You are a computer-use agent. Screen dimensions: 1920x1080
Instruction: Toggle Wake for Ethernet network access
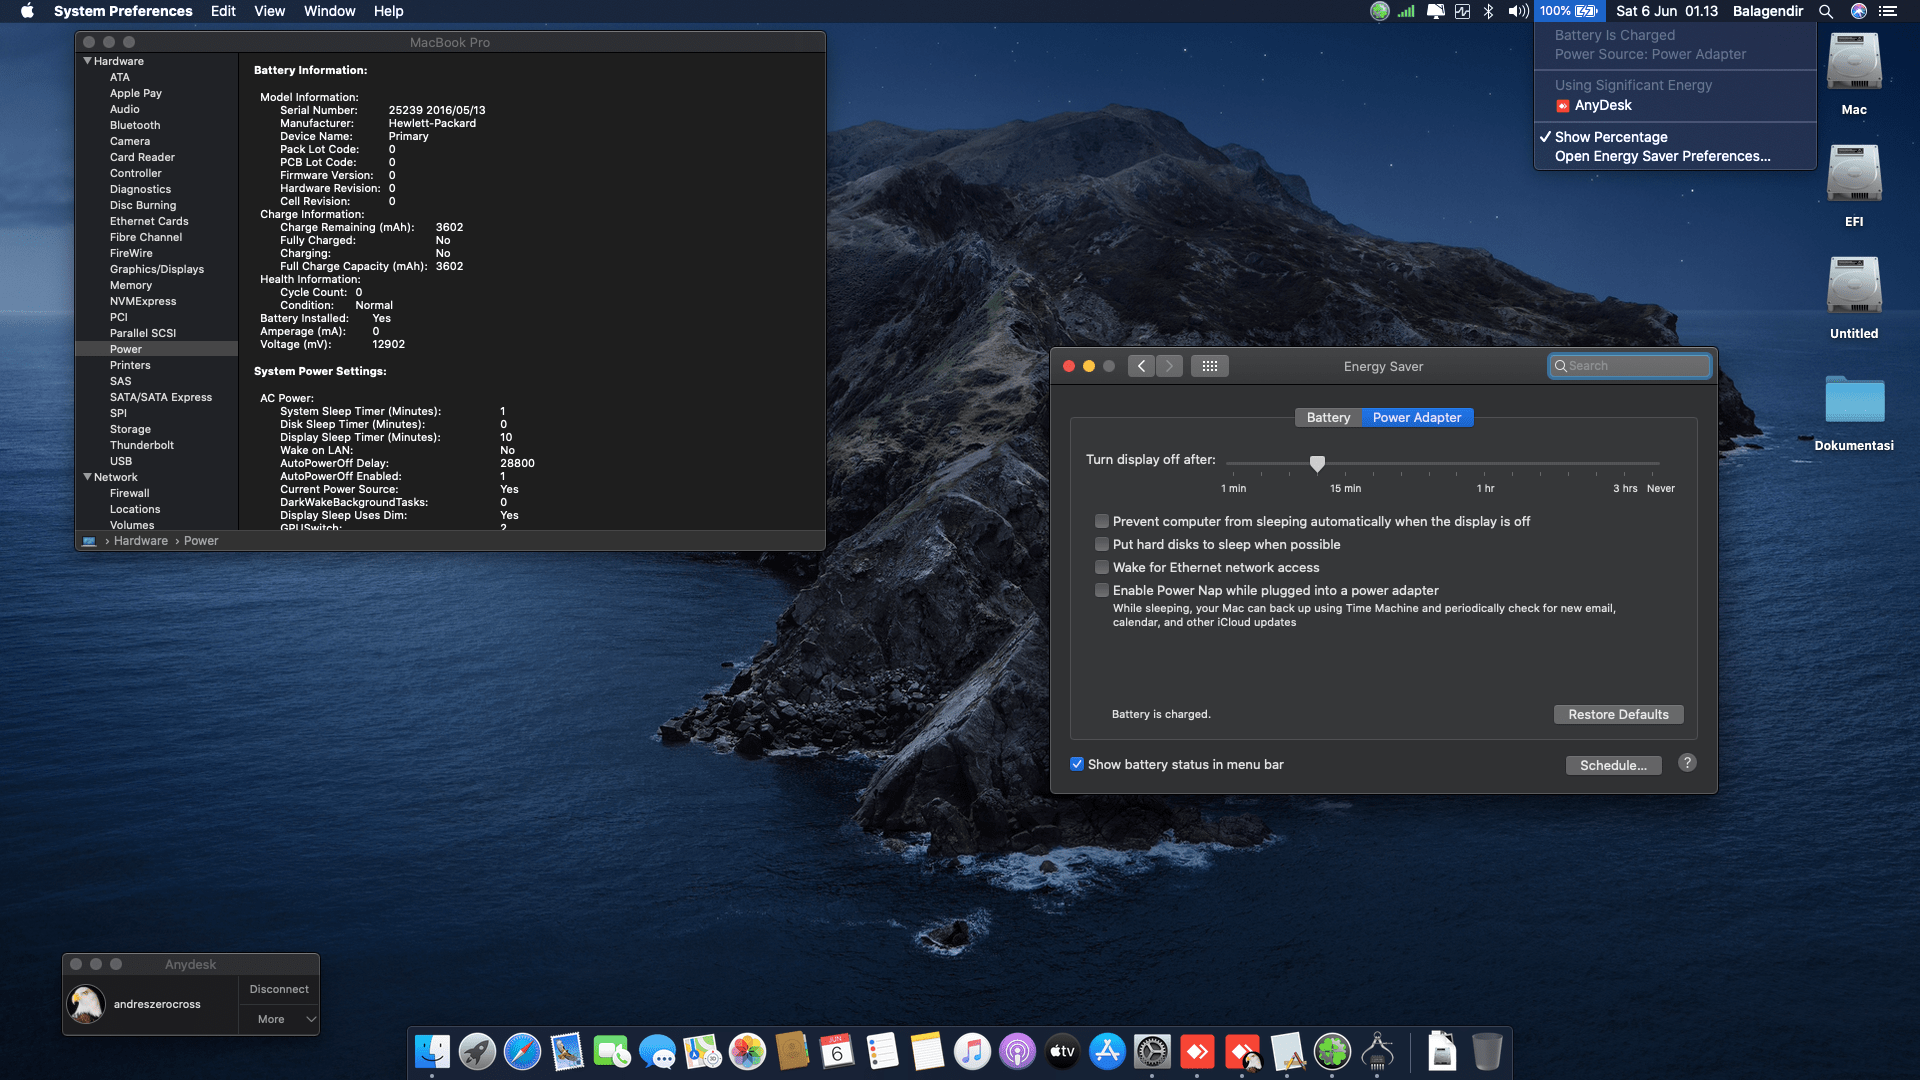tap(1101, 567)
